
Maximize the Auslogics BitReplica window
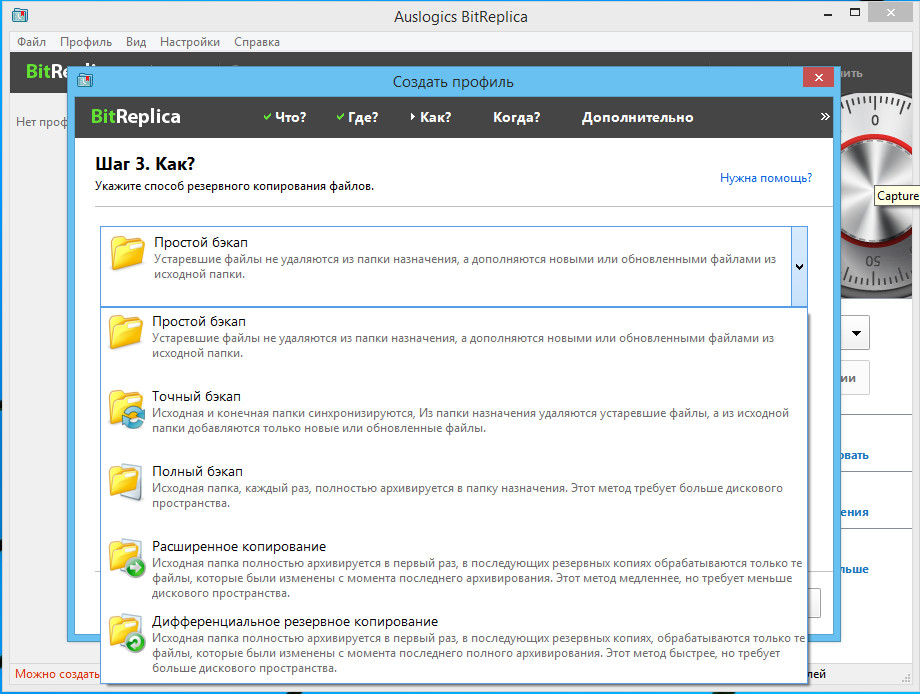click(x=855, y=12)
